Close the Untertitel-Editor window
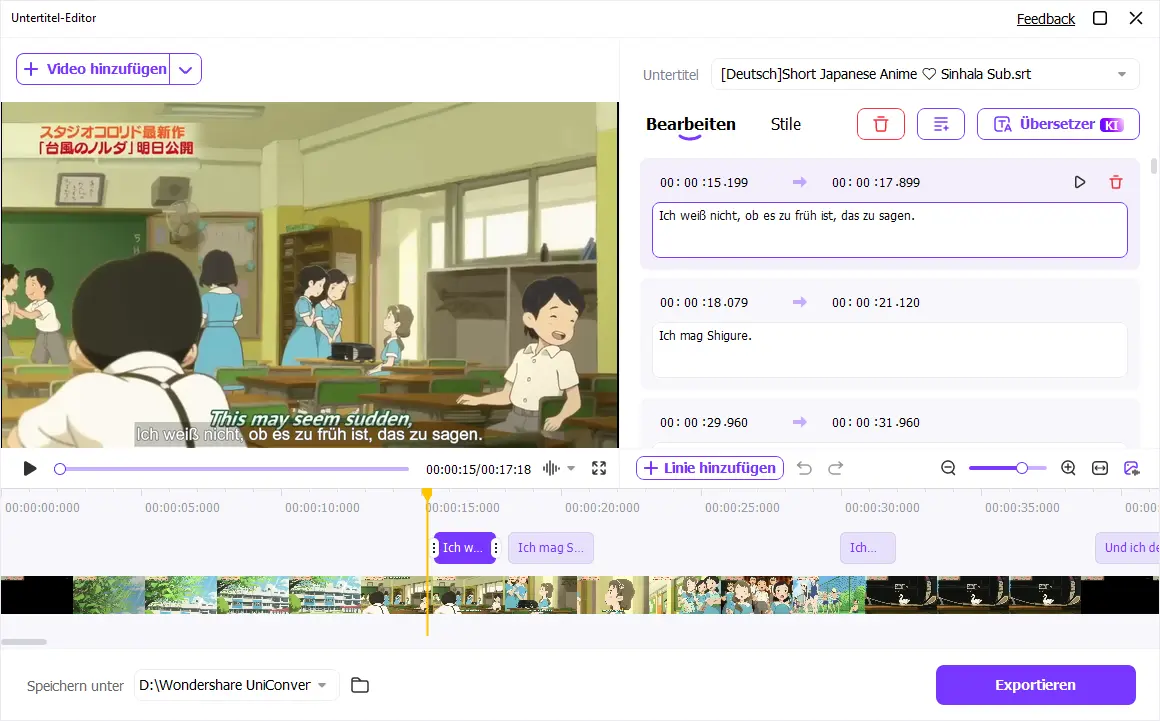Viewport: 1160px width, 721px height. pos(1136,18)
